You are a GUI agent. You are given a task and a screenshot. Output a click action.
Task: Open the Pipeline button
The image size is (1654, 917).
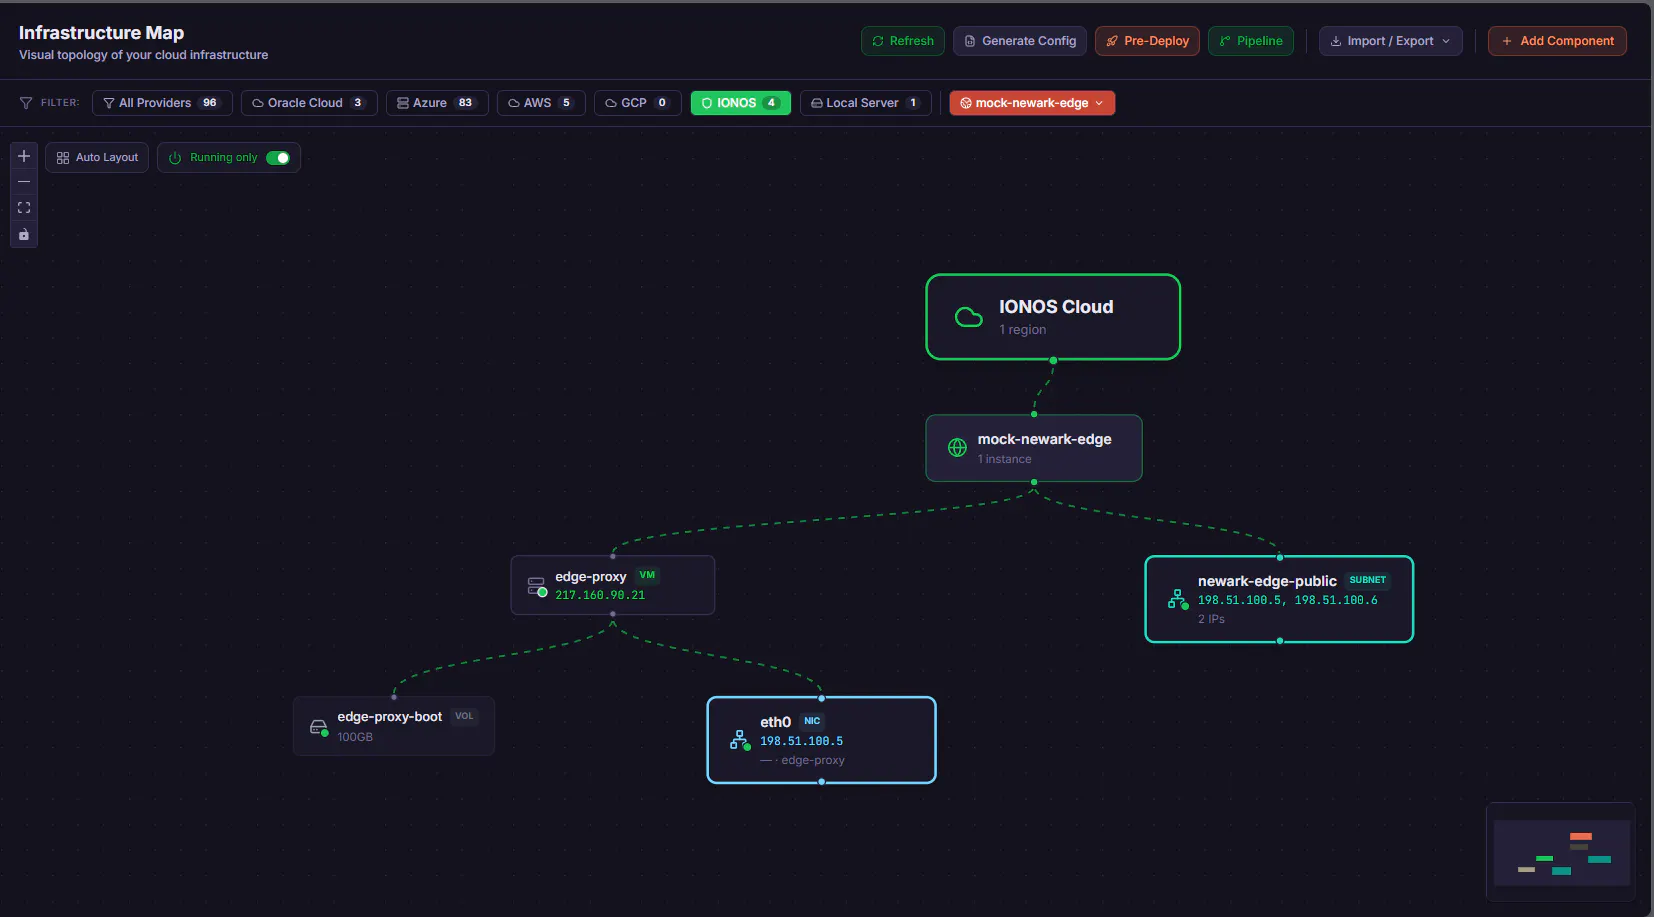1251,41
